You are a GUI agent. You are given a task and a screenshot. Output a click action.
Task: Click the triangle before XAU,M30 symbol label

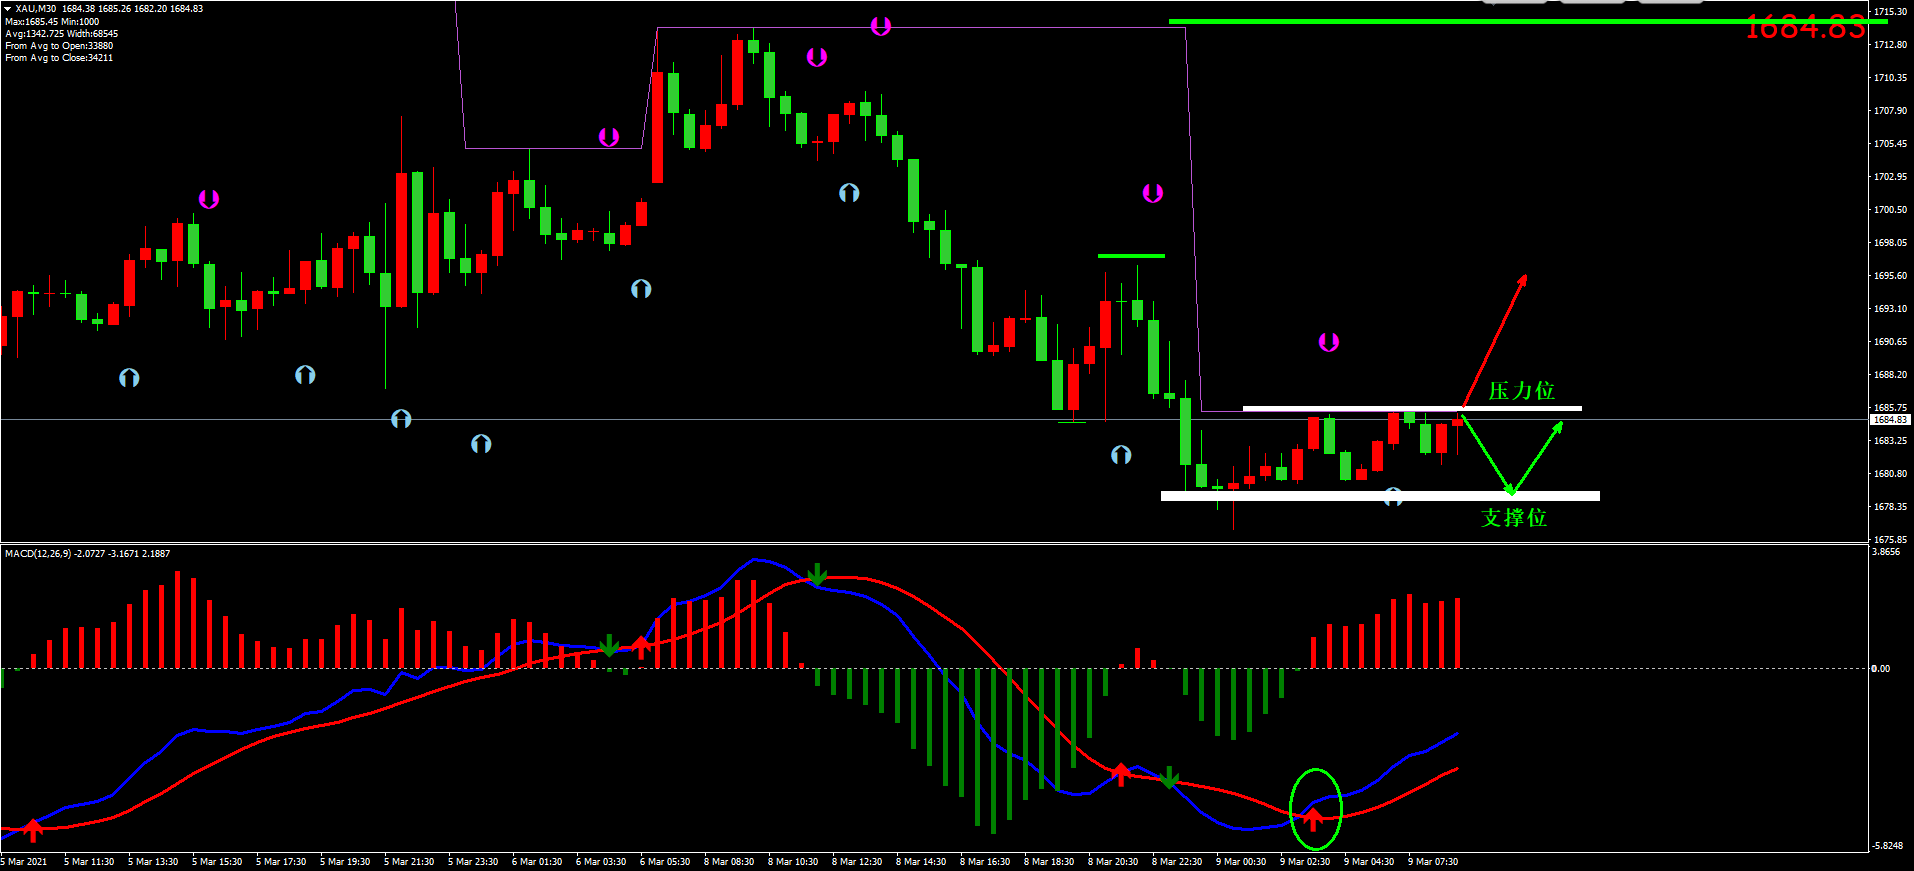point(8,9)
